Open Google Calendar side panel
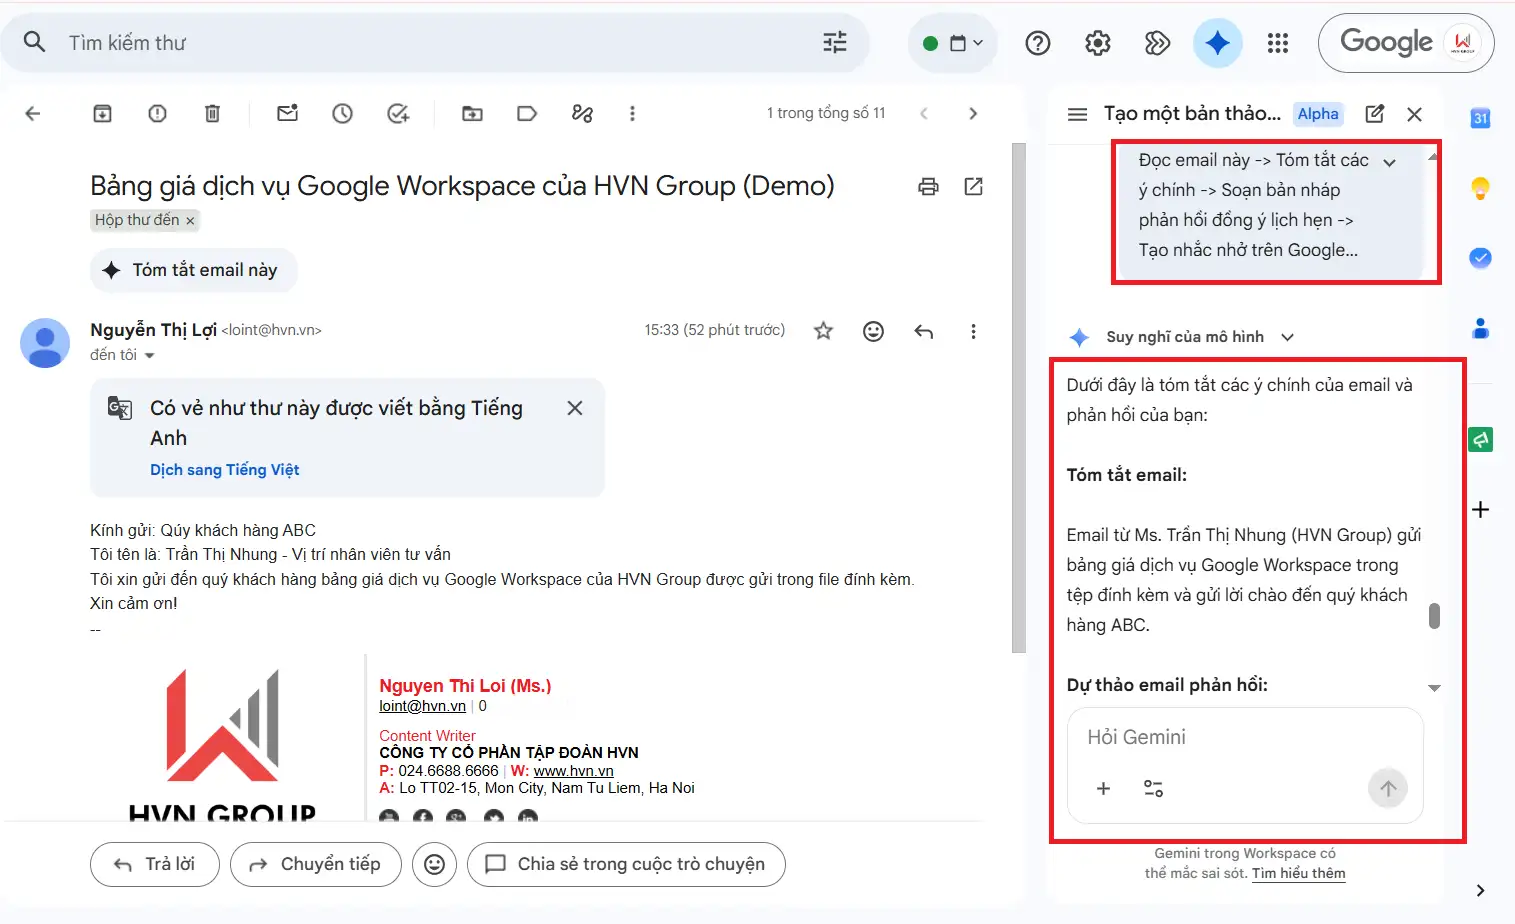 (1481, 118)
